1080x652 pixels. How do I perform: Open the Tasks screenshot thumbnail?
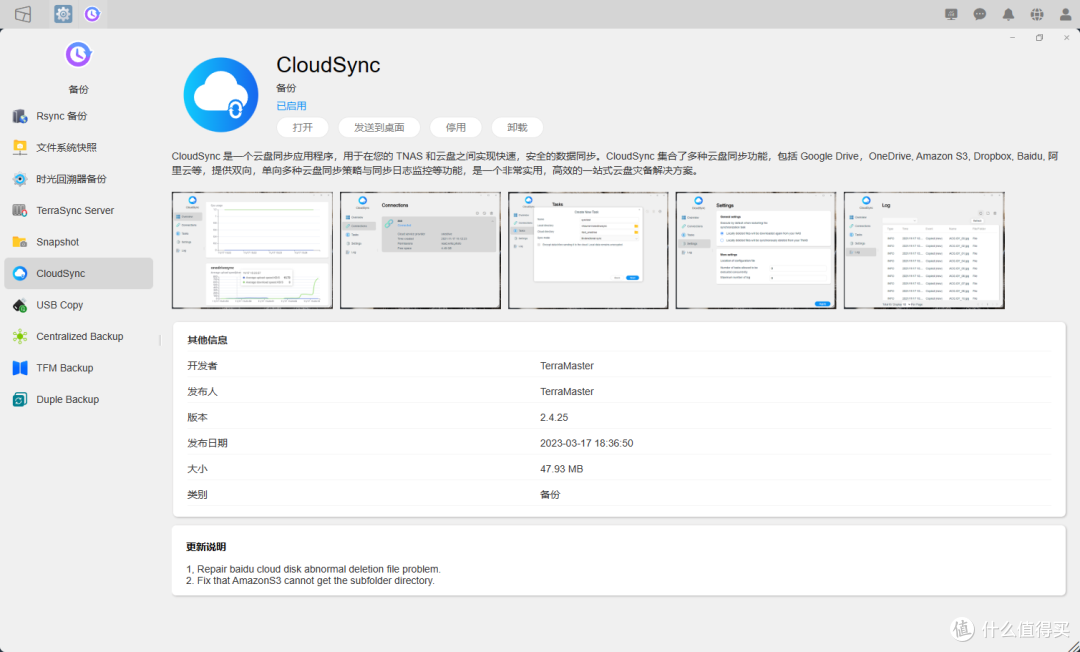pyautogui.click(x=588, y=251)
